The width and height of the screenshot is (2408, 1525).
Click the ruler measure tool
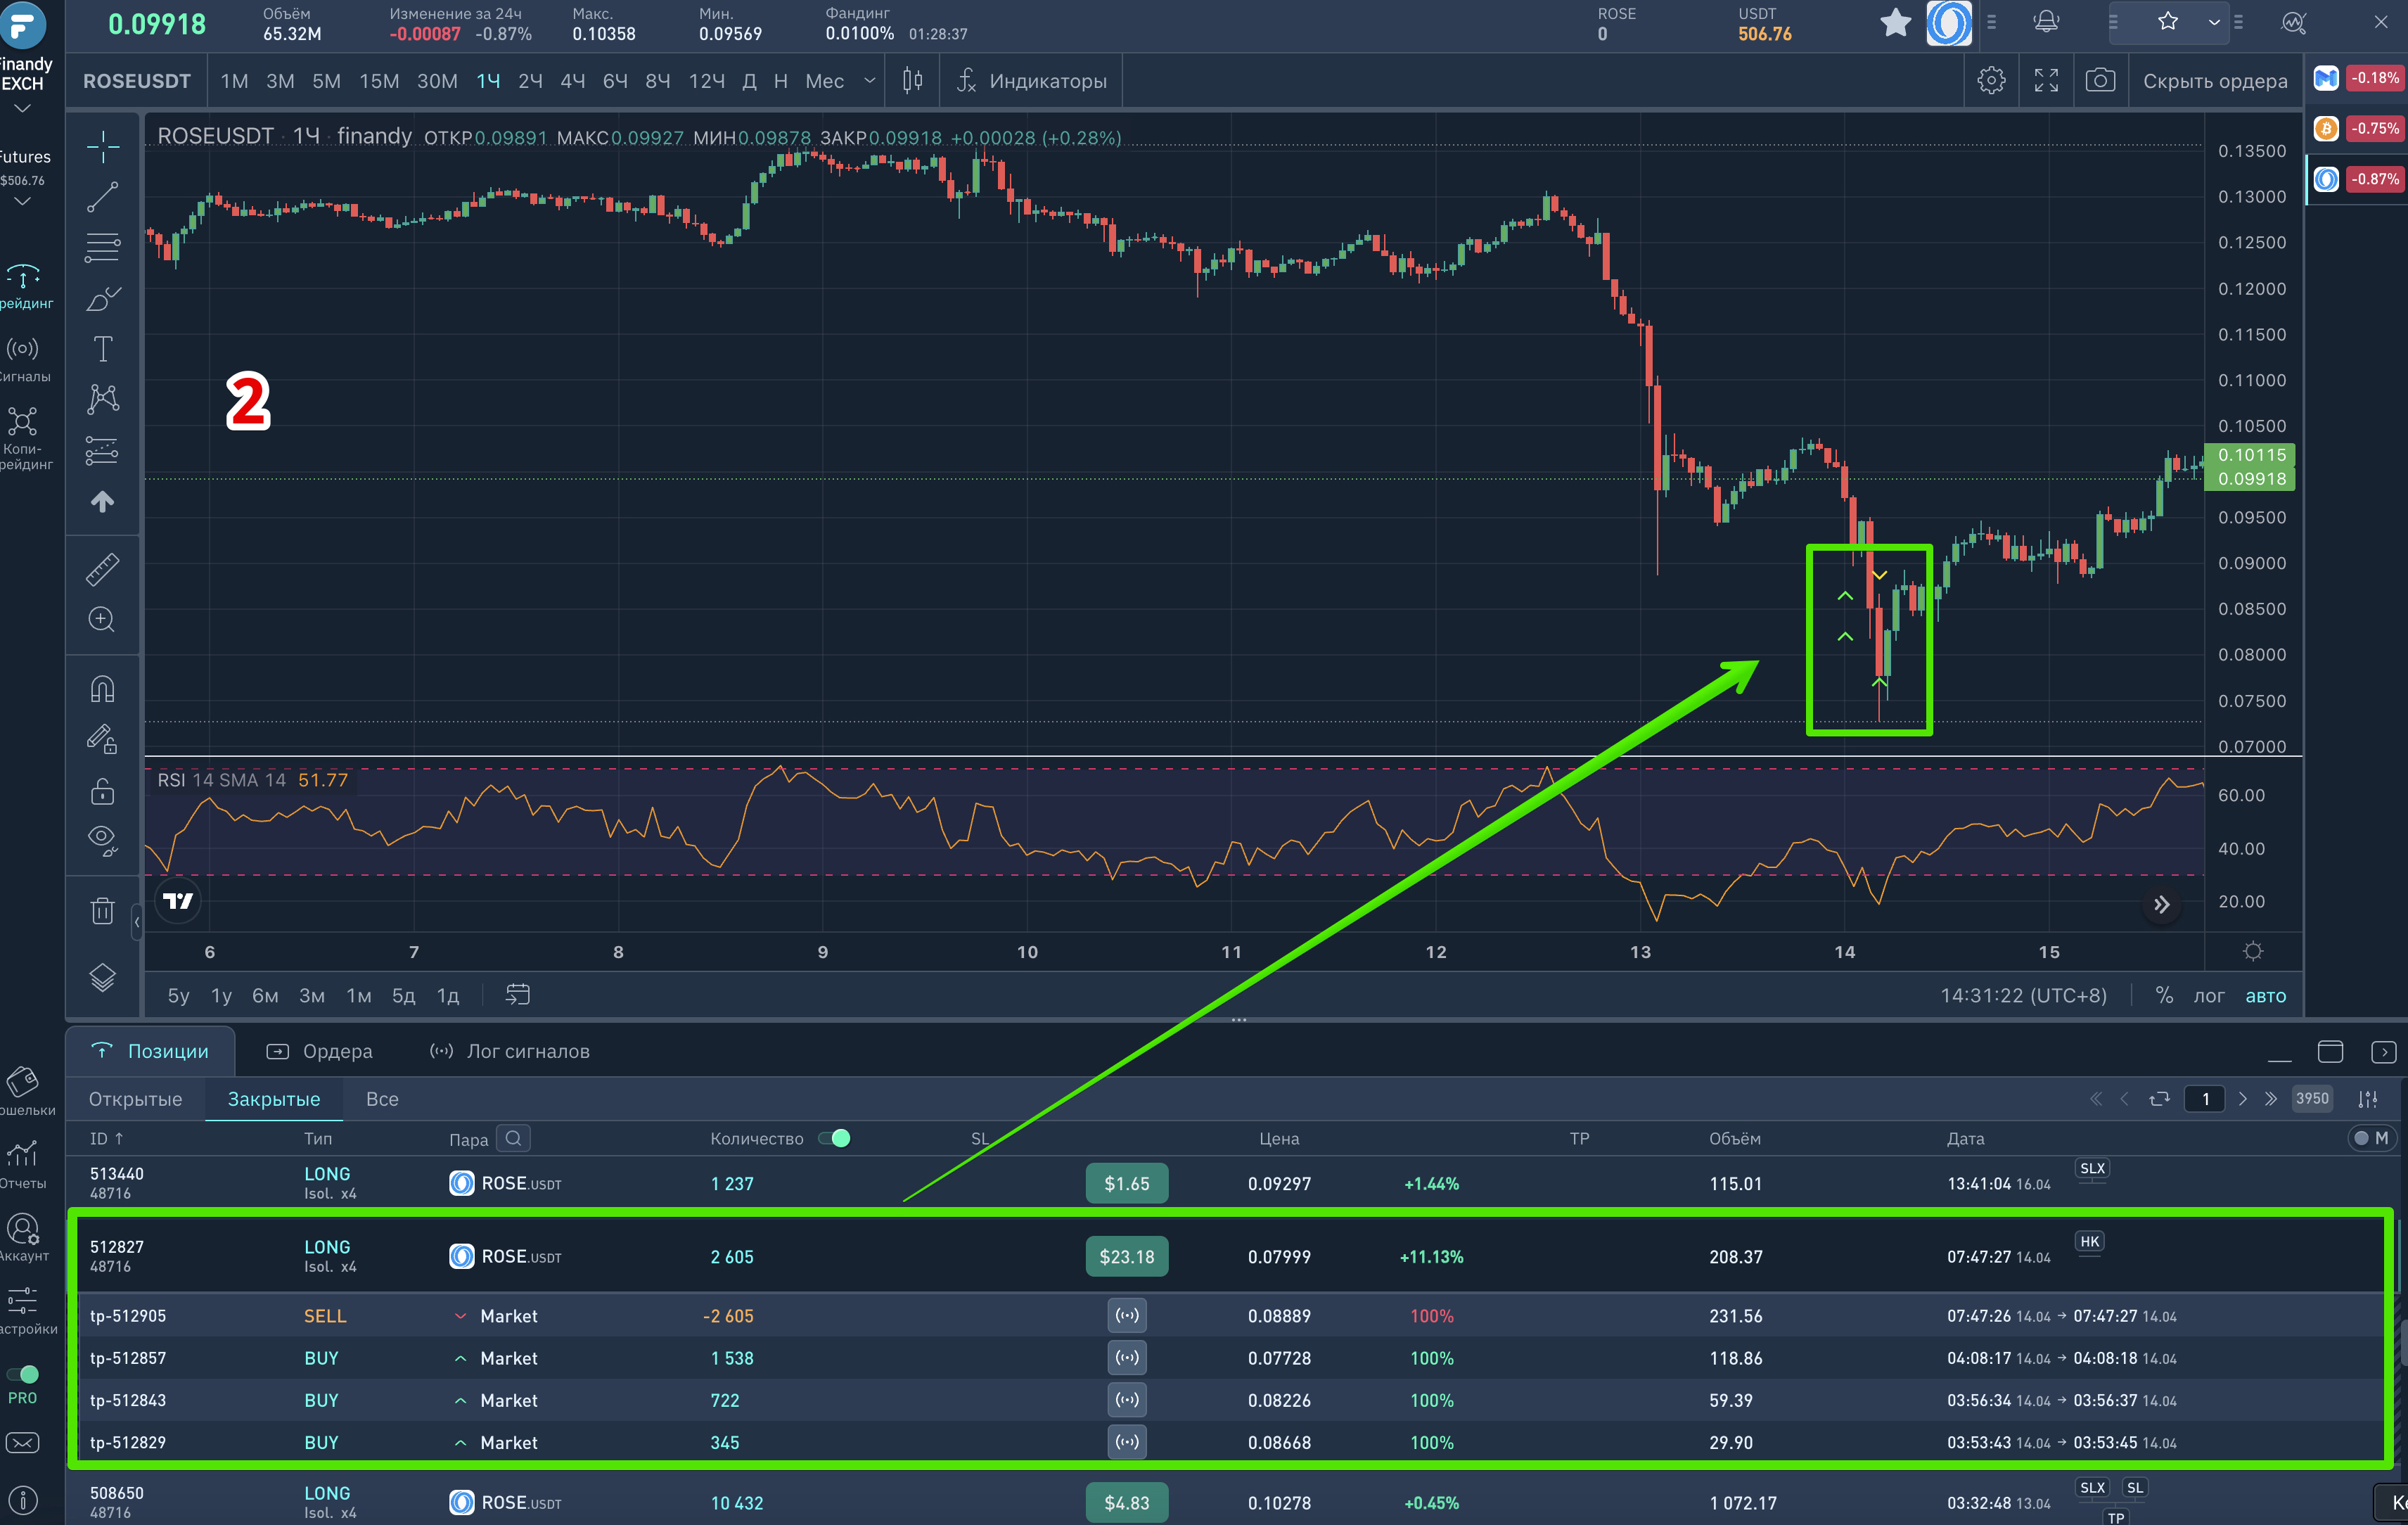[102, 569]
